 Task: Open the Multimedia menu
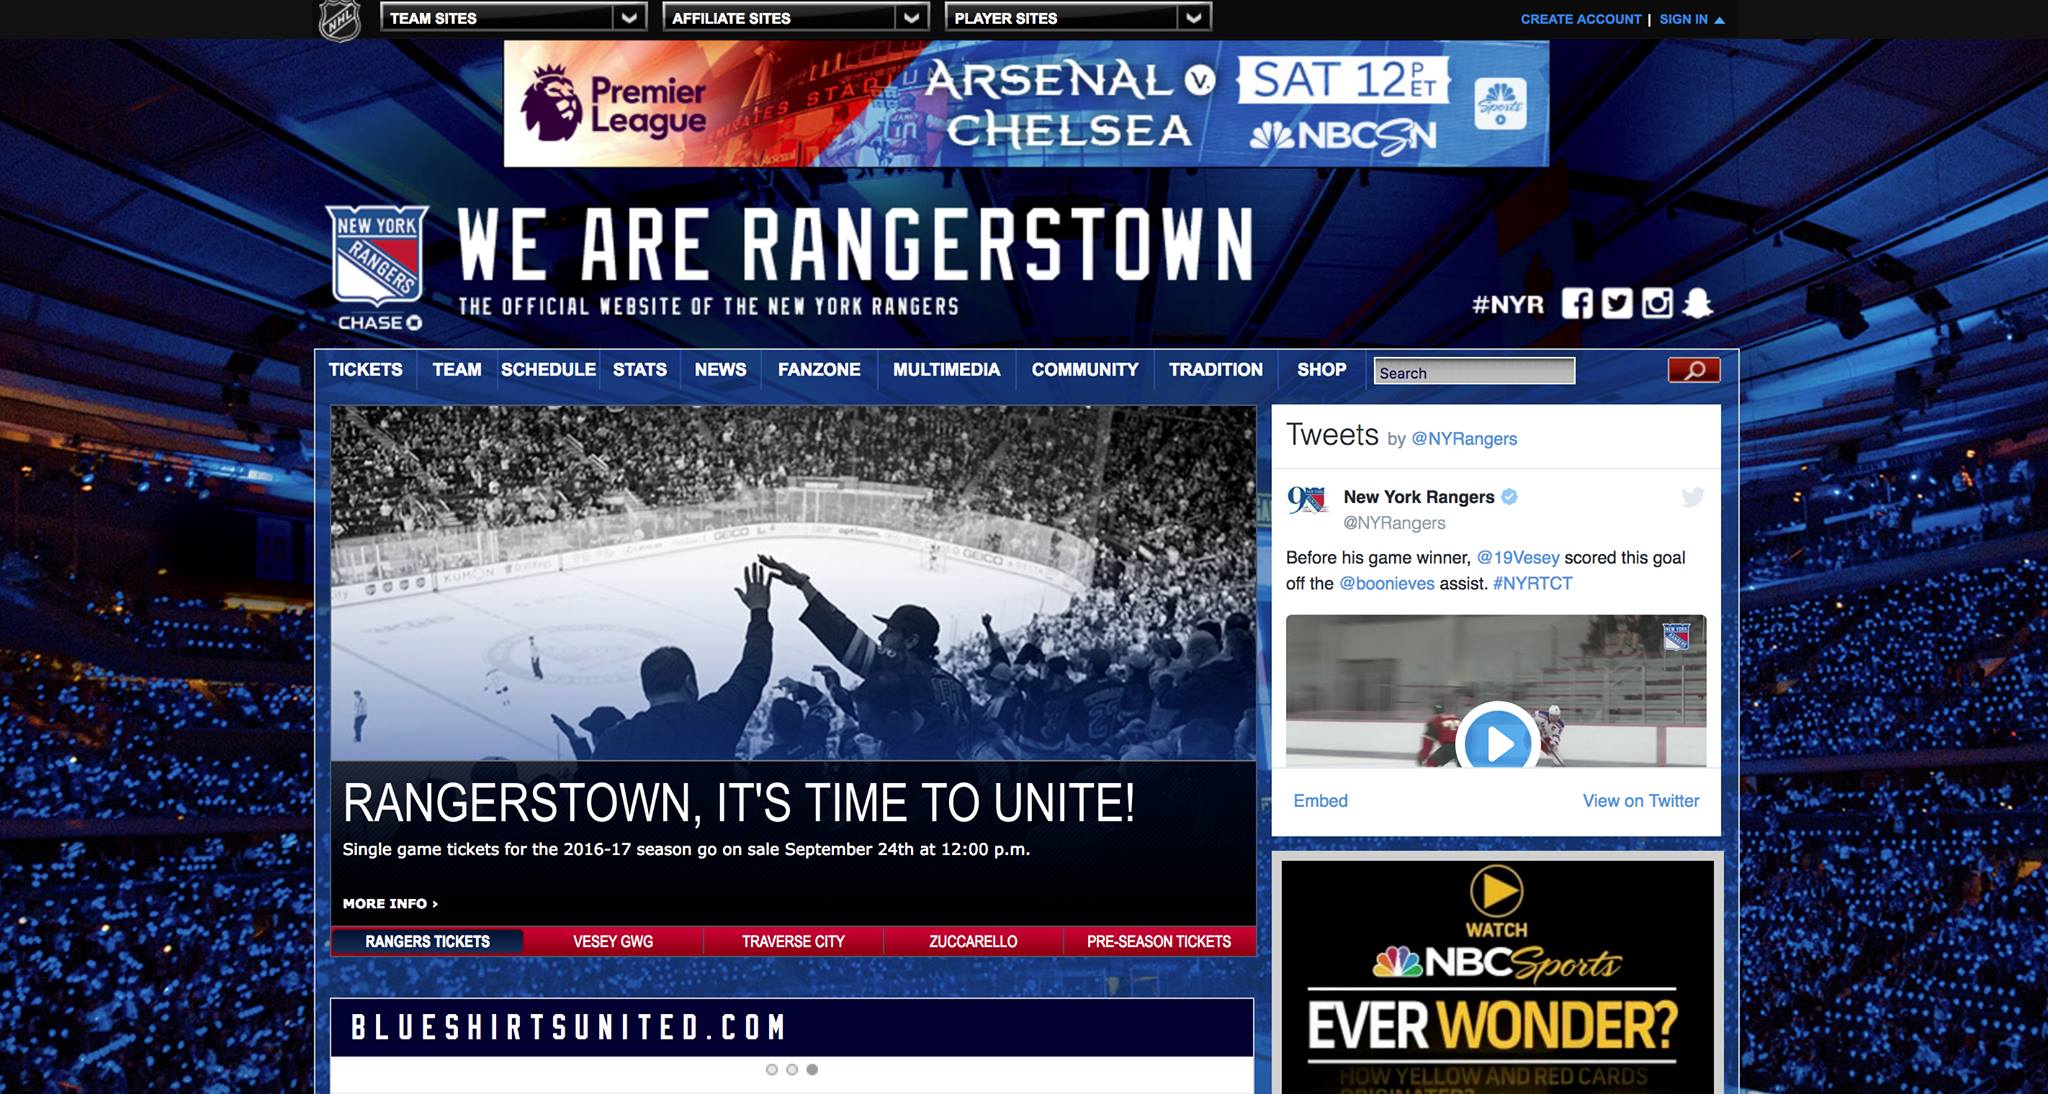(x=946, y=369)
